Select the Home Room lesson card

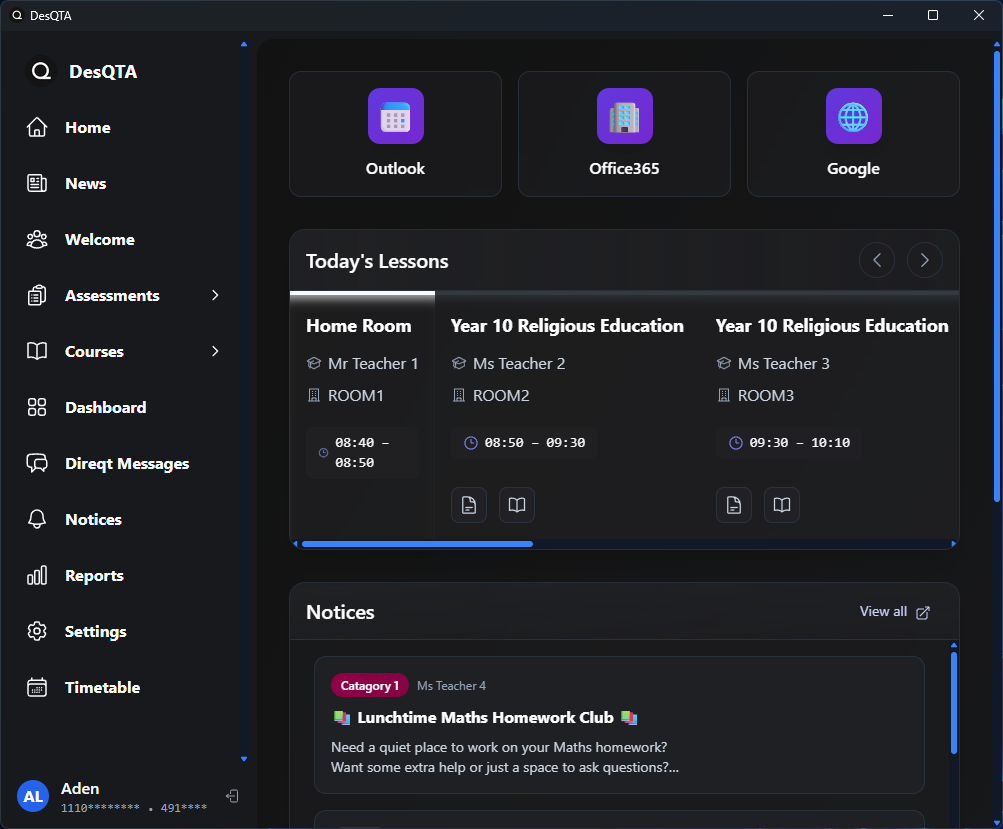pos(362,416)
